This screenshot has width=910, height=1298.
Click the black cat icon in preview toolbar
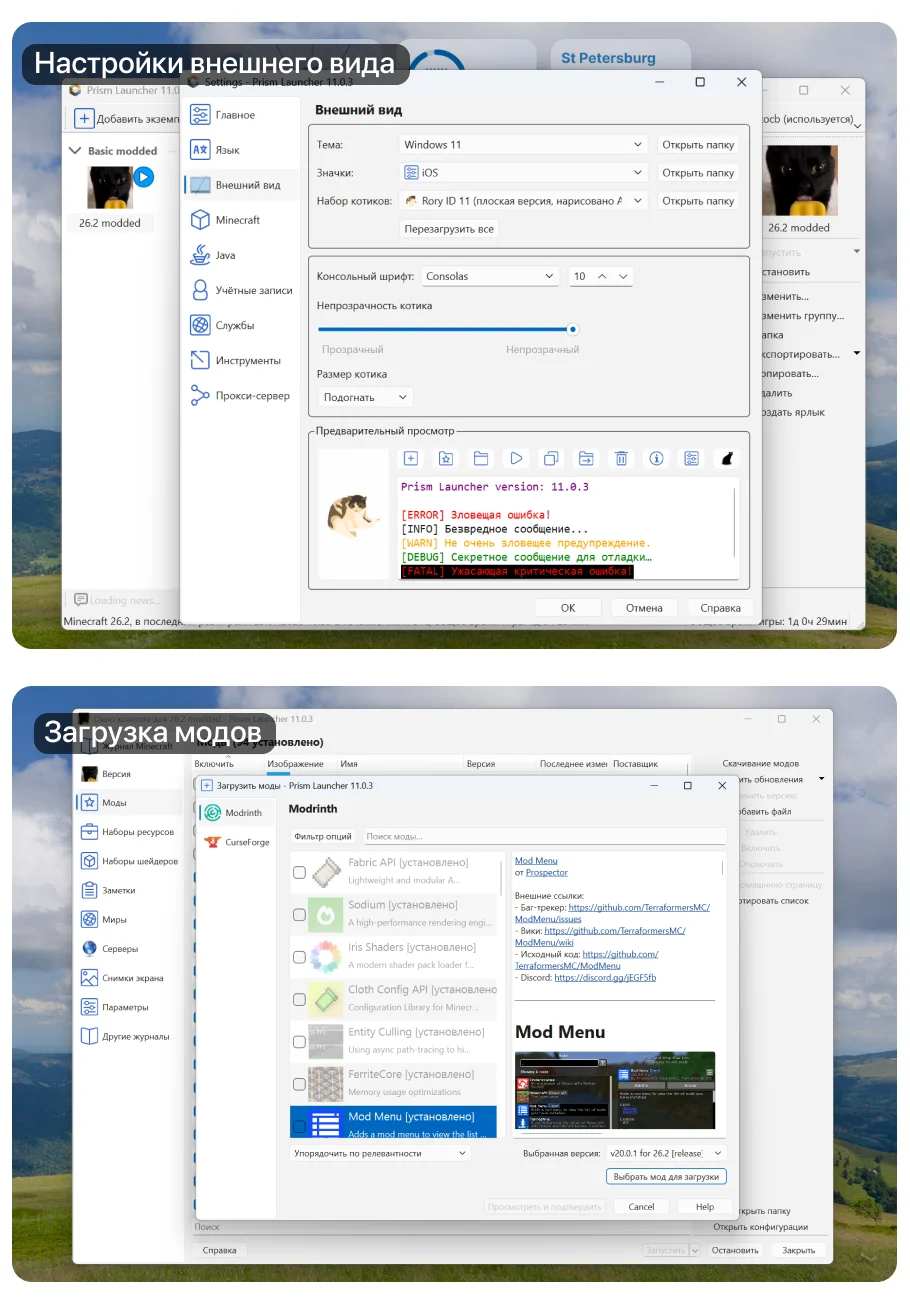pos(727,458)
